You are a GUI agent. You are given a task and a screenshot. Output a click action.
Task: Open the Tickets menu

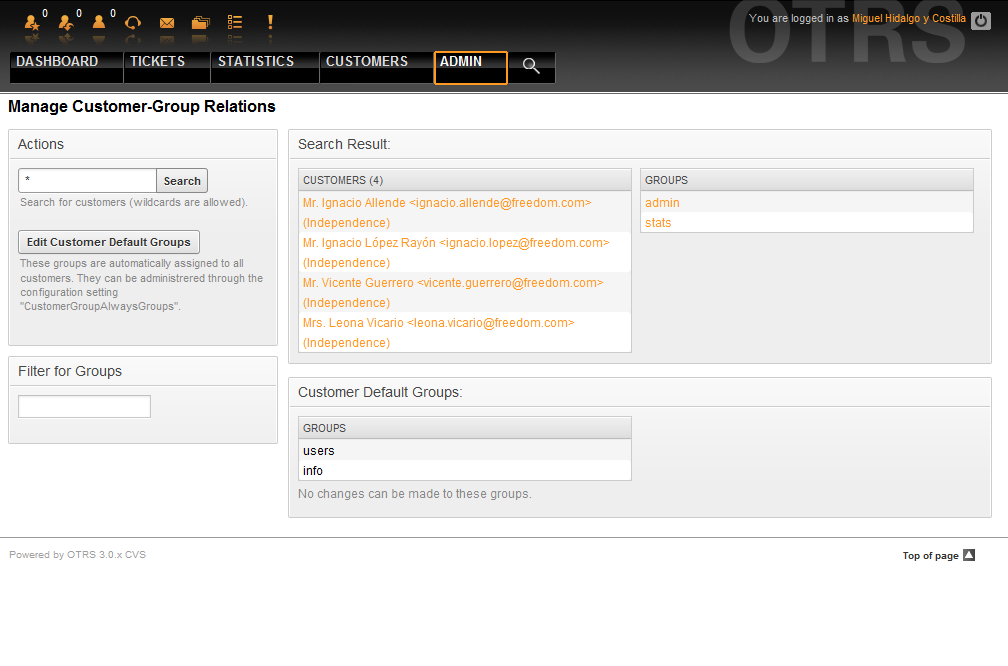(157, 62)
